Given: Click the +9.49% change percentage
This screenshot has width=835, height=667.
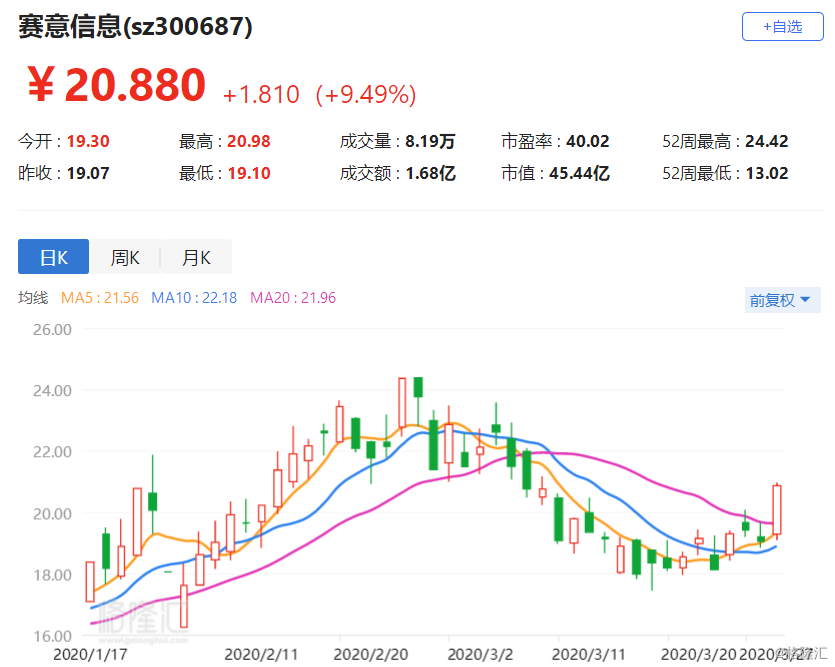Looking at the screenshot, I should click(x=365, y=95).
